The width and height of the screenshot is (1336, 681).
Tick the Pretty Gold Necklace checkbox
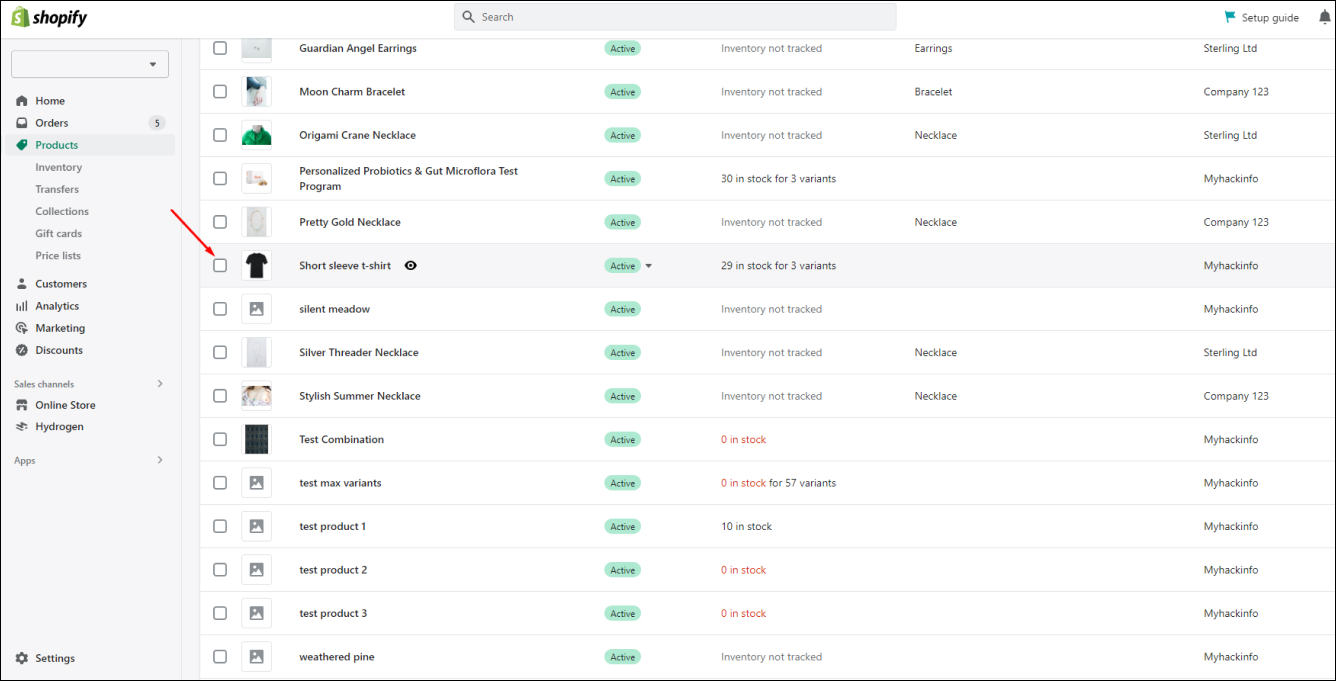(x=220, y=222)
